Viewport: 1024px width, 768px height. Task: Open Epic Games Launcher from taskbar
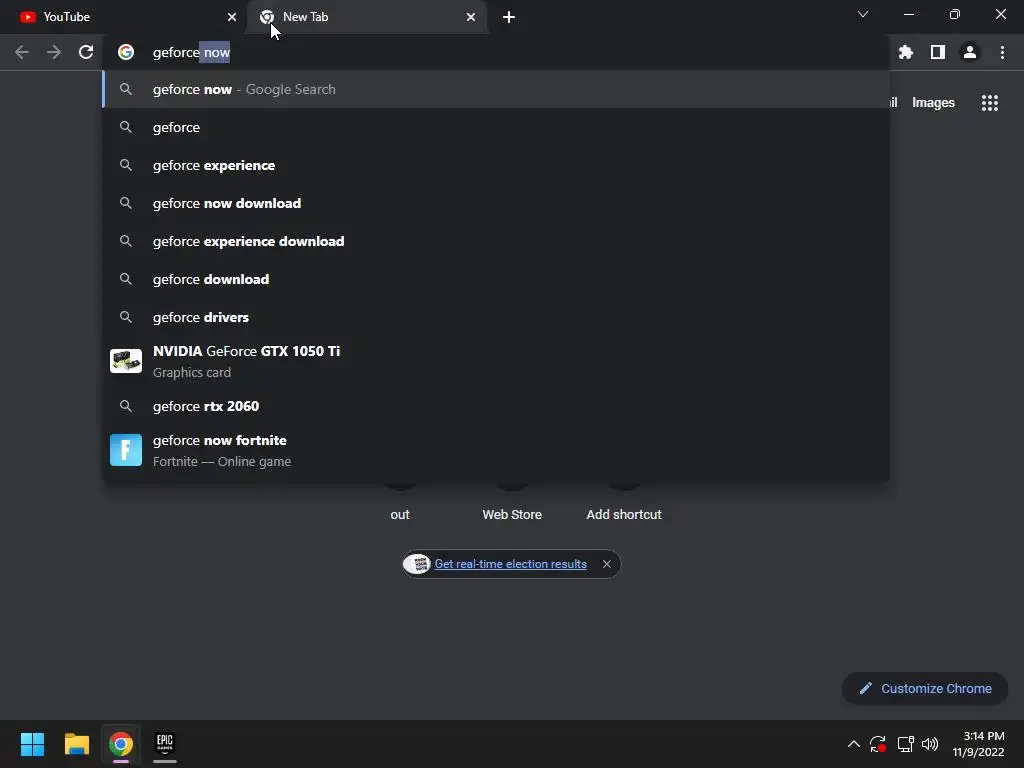coord(165,744)
